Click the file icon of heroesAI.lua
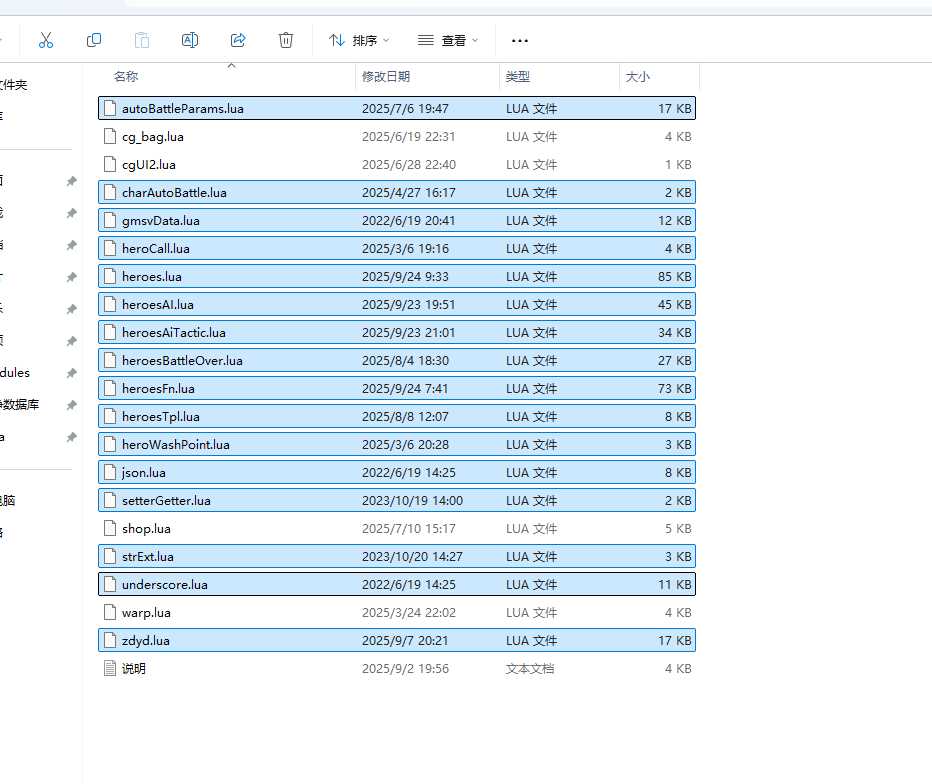The image size is (932, 784). [x=110, y=304]
